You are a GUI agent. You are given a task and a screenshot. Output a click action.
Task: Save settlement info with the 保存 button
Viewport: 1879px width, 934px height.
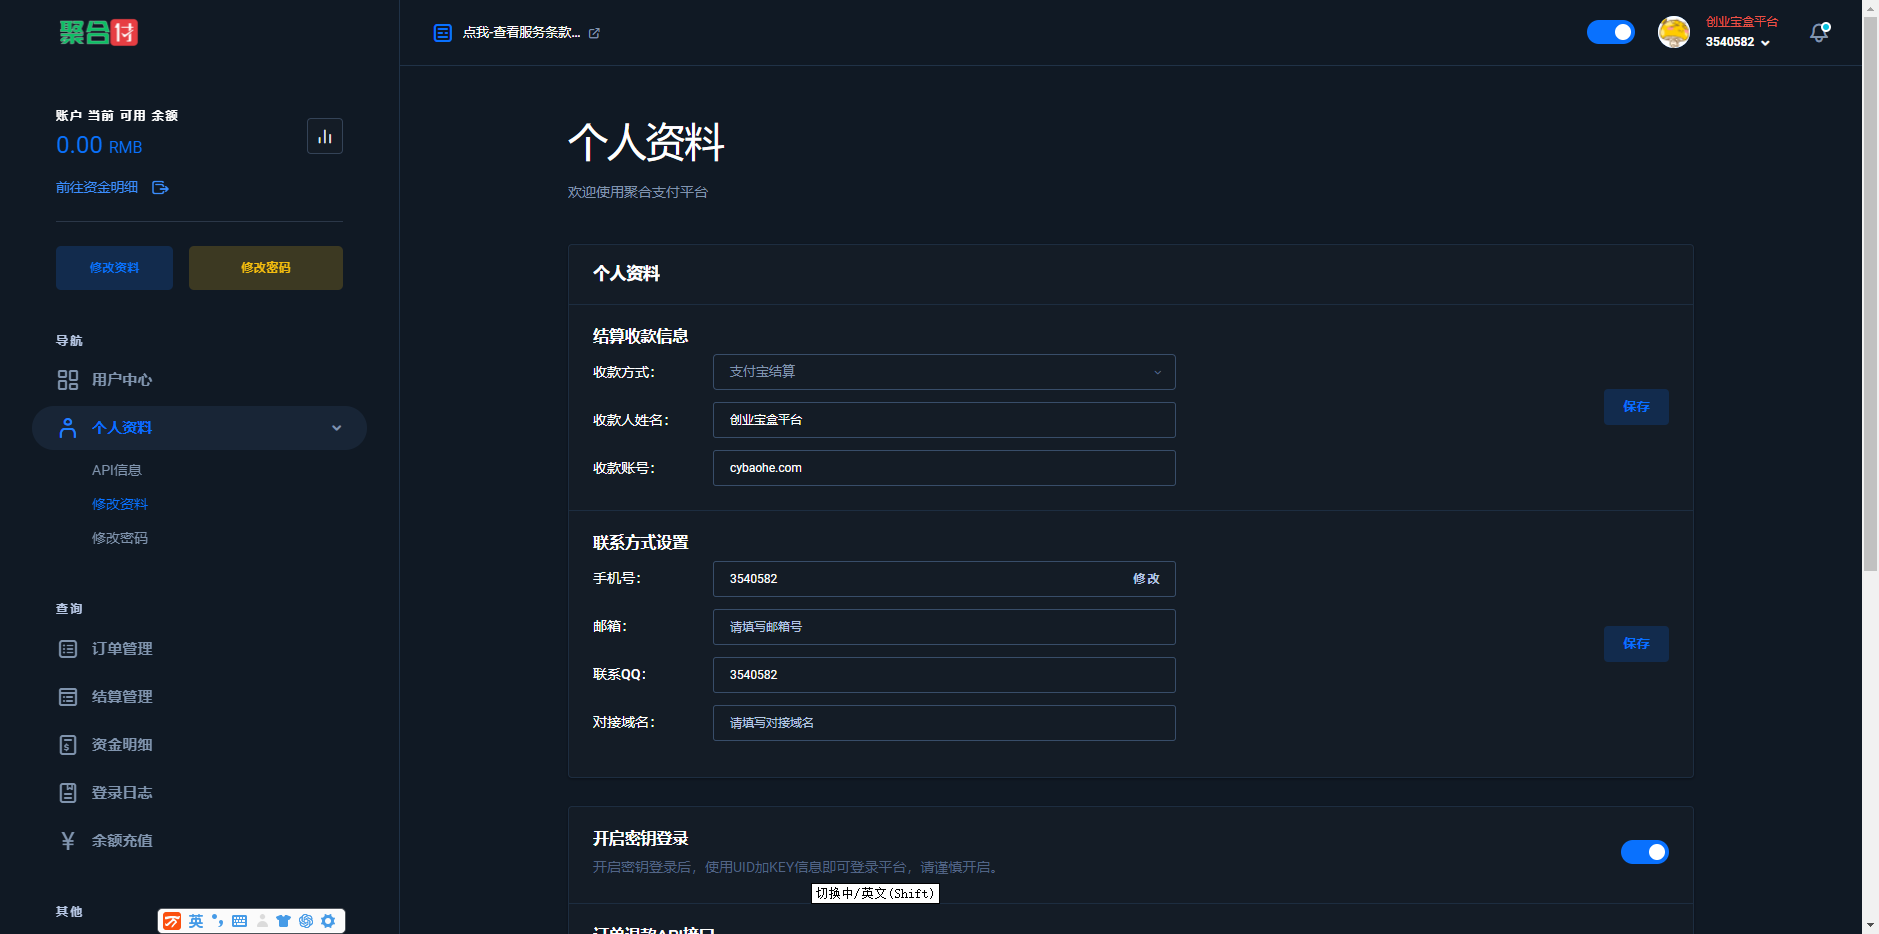tap(1636, 407)
